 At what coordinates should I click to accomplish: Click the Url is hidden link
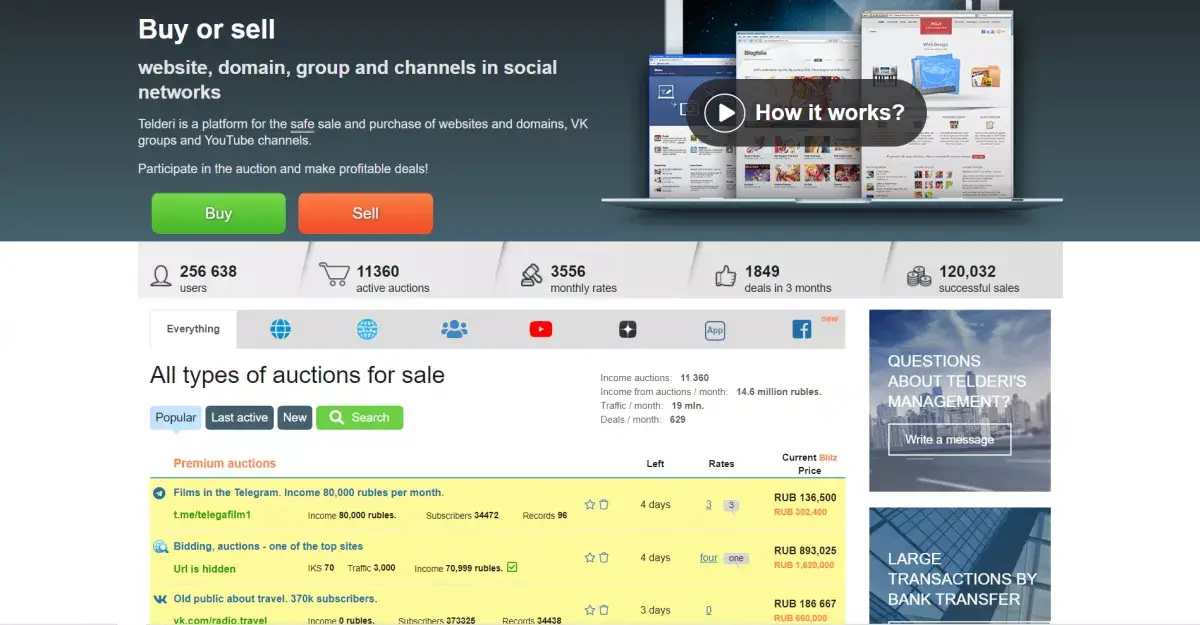pos(205,569)
